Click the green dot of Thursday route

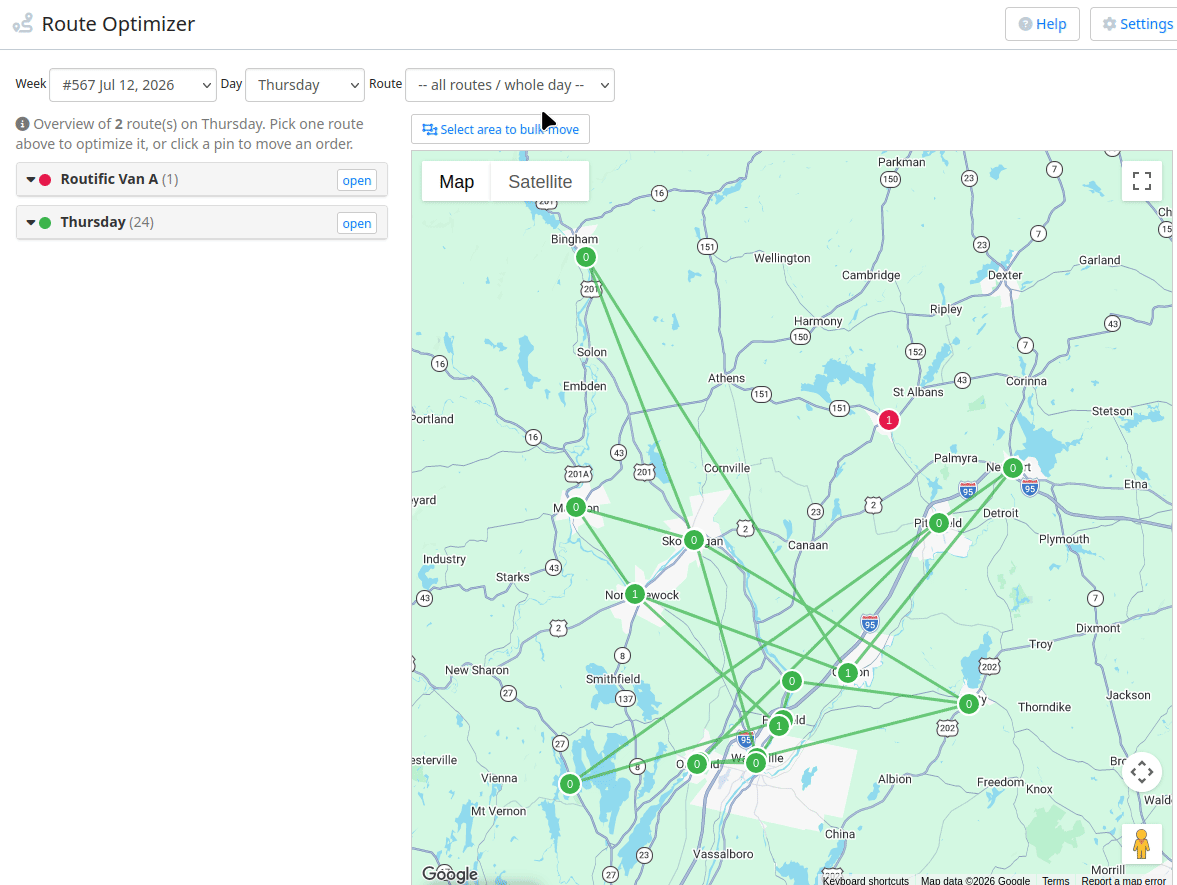[x=45, y=222]
